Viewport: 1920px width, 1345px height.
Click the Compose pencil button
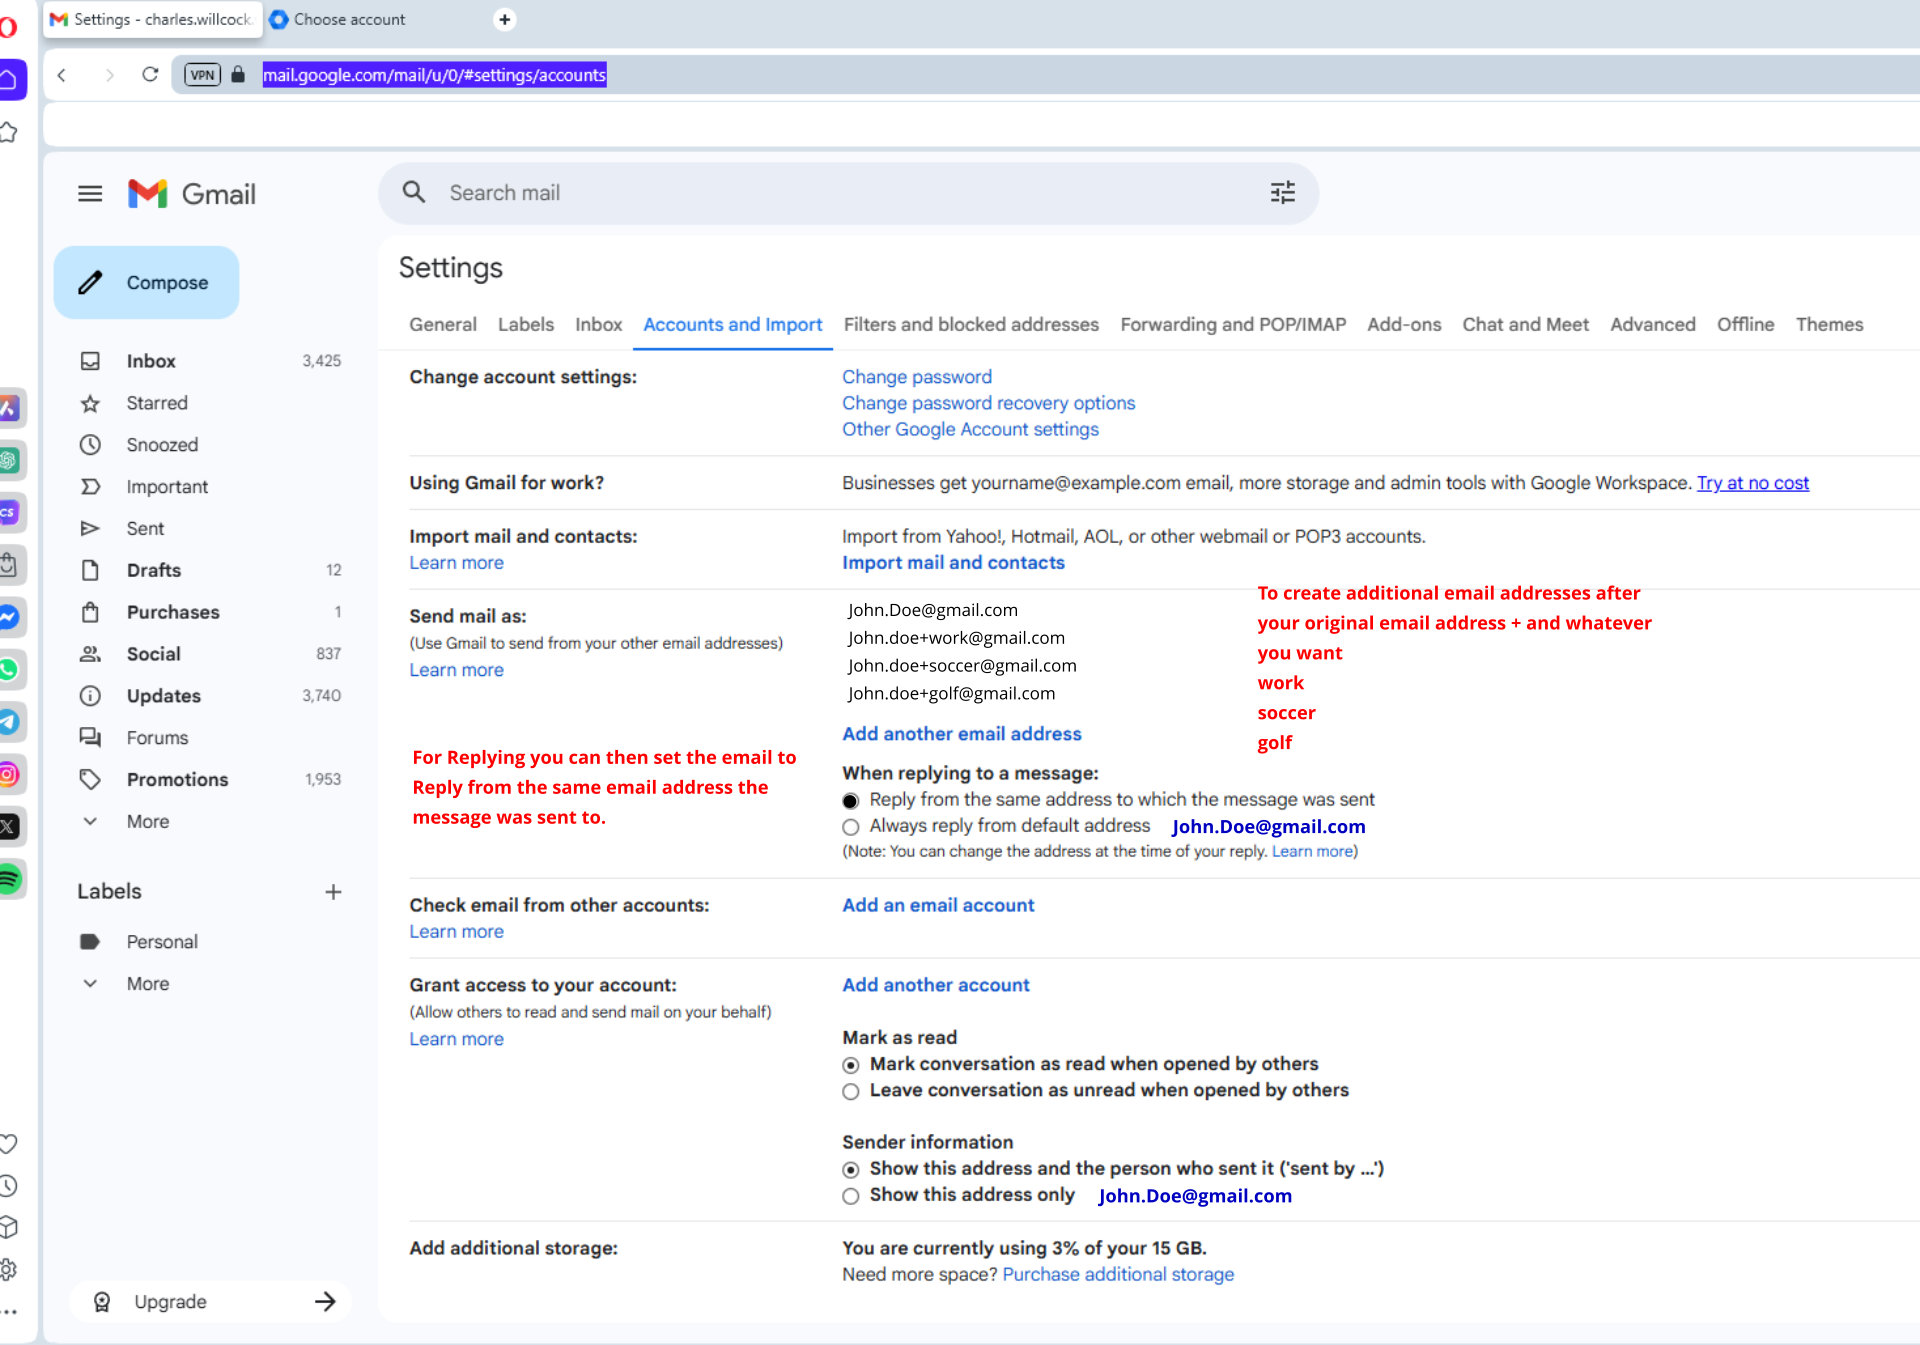tap(146, 283)
